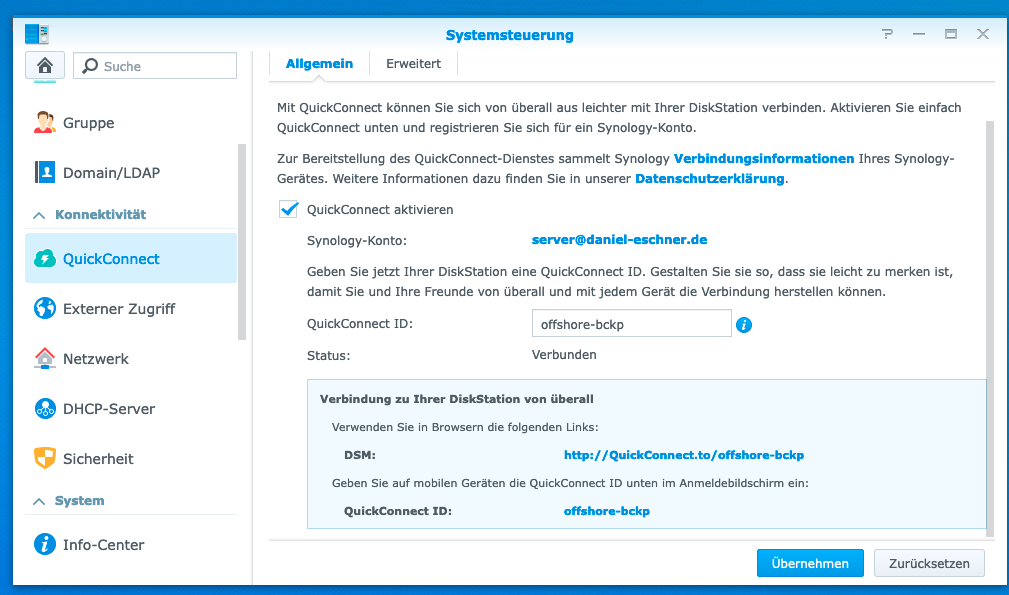Select the QuickConnect cloud icon
This screenshot has height=595, width=1009.
click(45, 259)
